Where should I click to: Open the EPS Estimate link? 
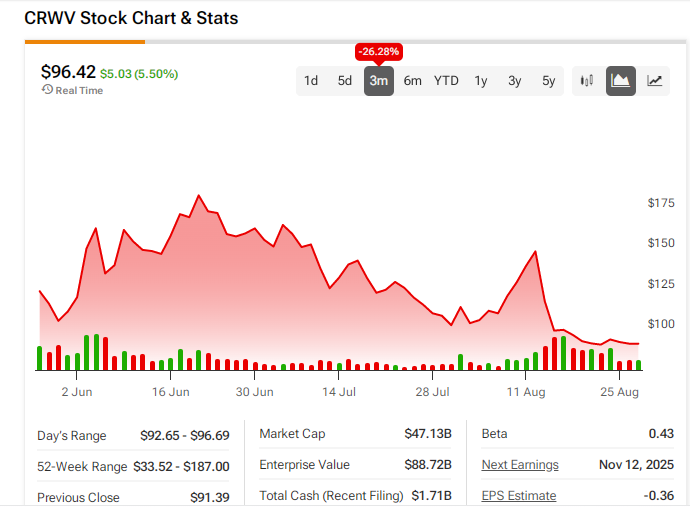519,496
